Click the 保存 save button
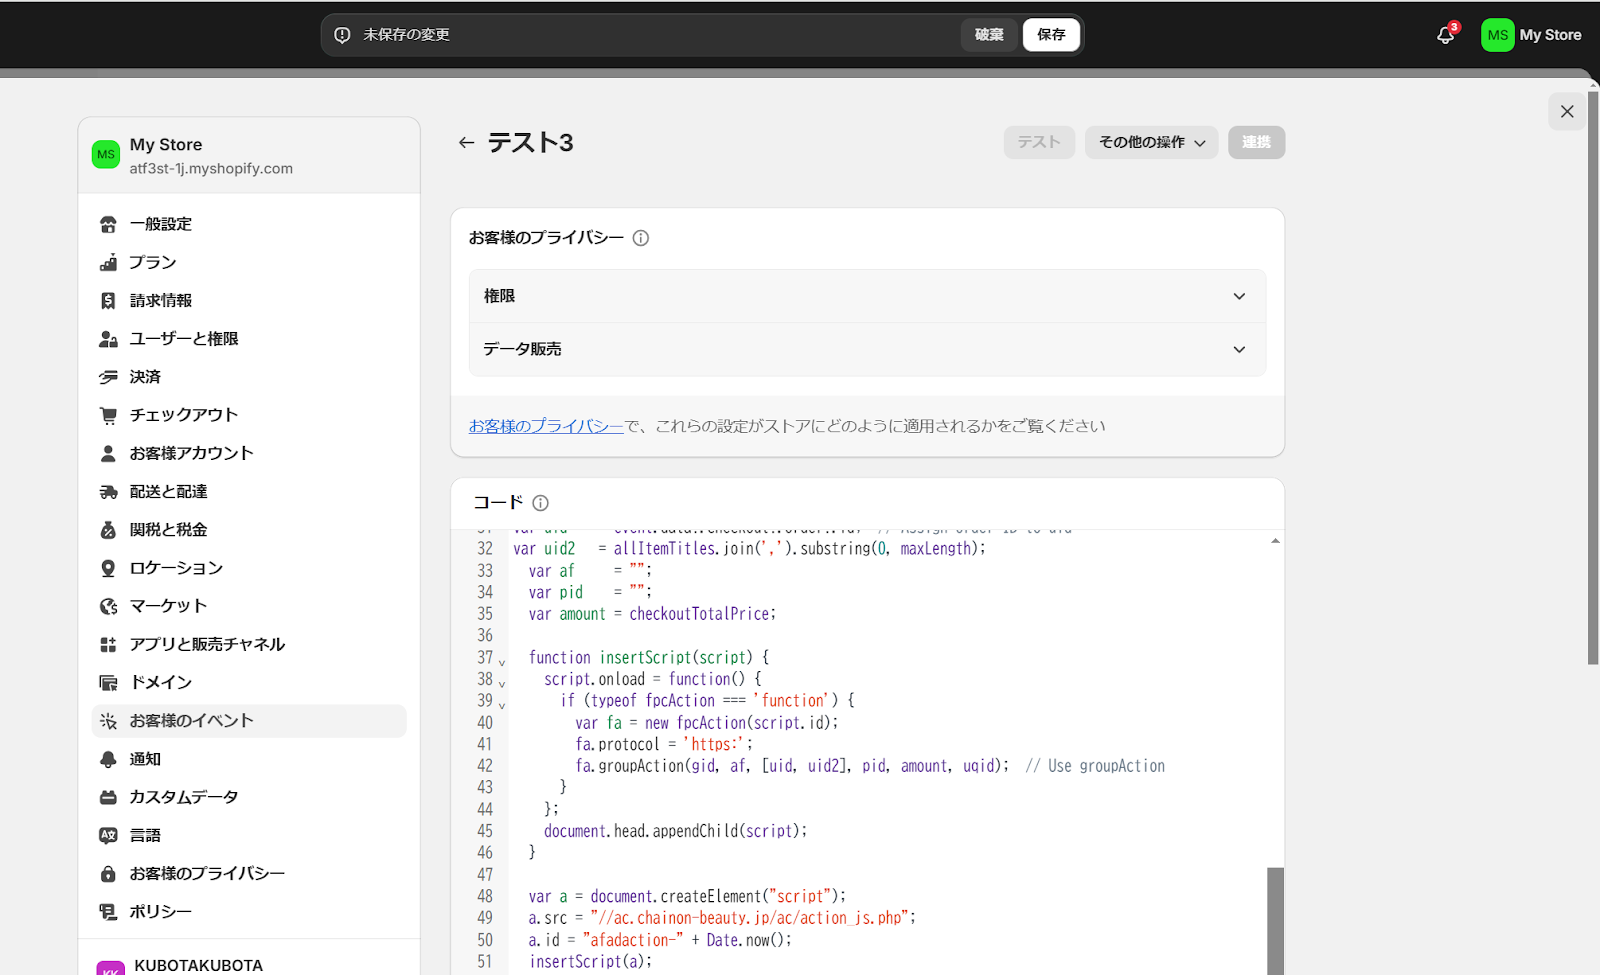Screen dimensions: 1600x975 (x=1051, y=35)
